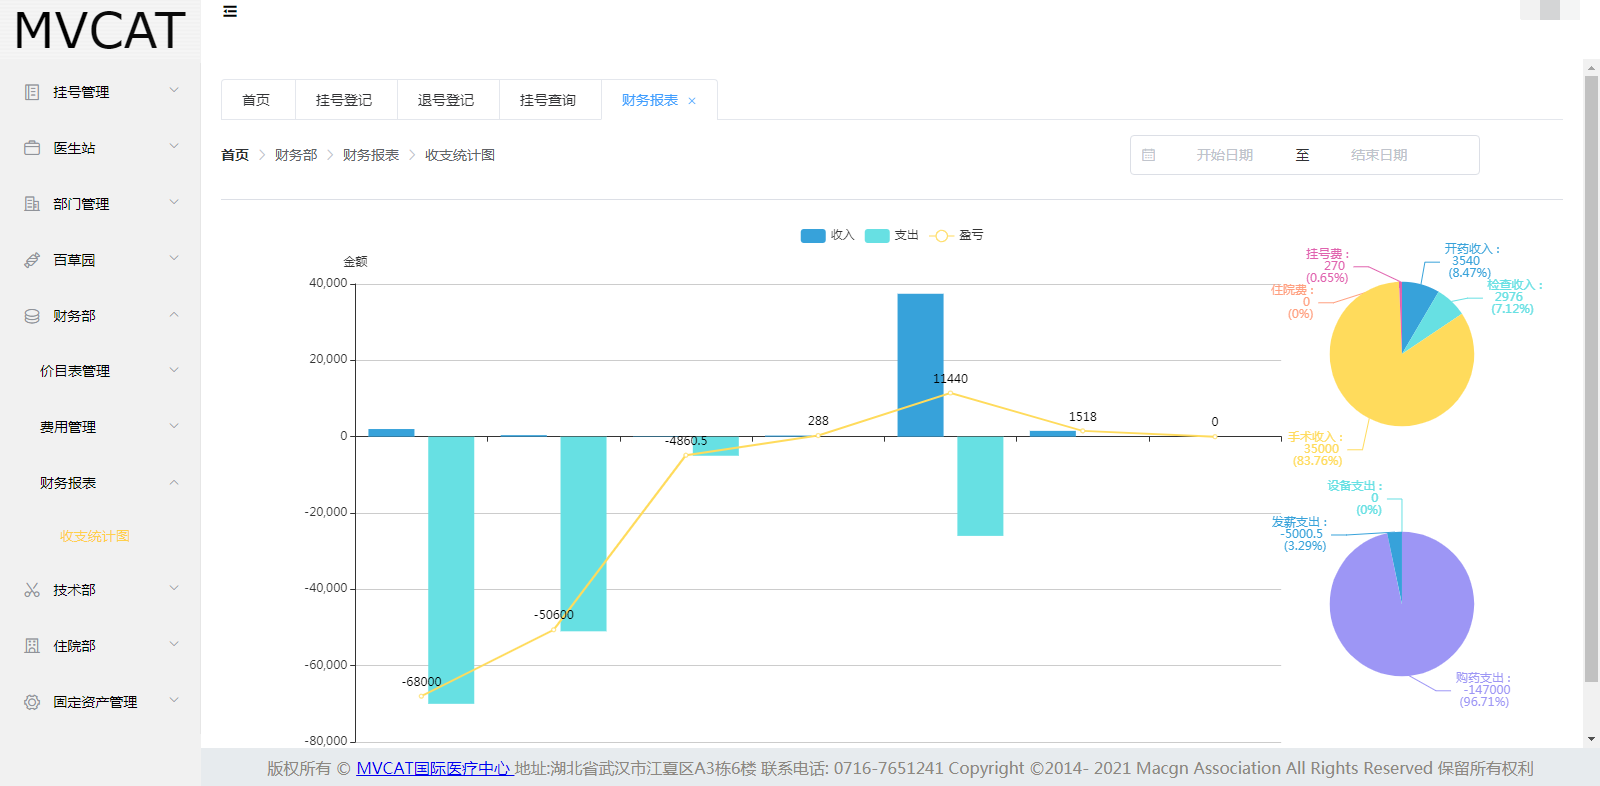
Task: Close the 财务报表 tab with the x
Action: 692,101
